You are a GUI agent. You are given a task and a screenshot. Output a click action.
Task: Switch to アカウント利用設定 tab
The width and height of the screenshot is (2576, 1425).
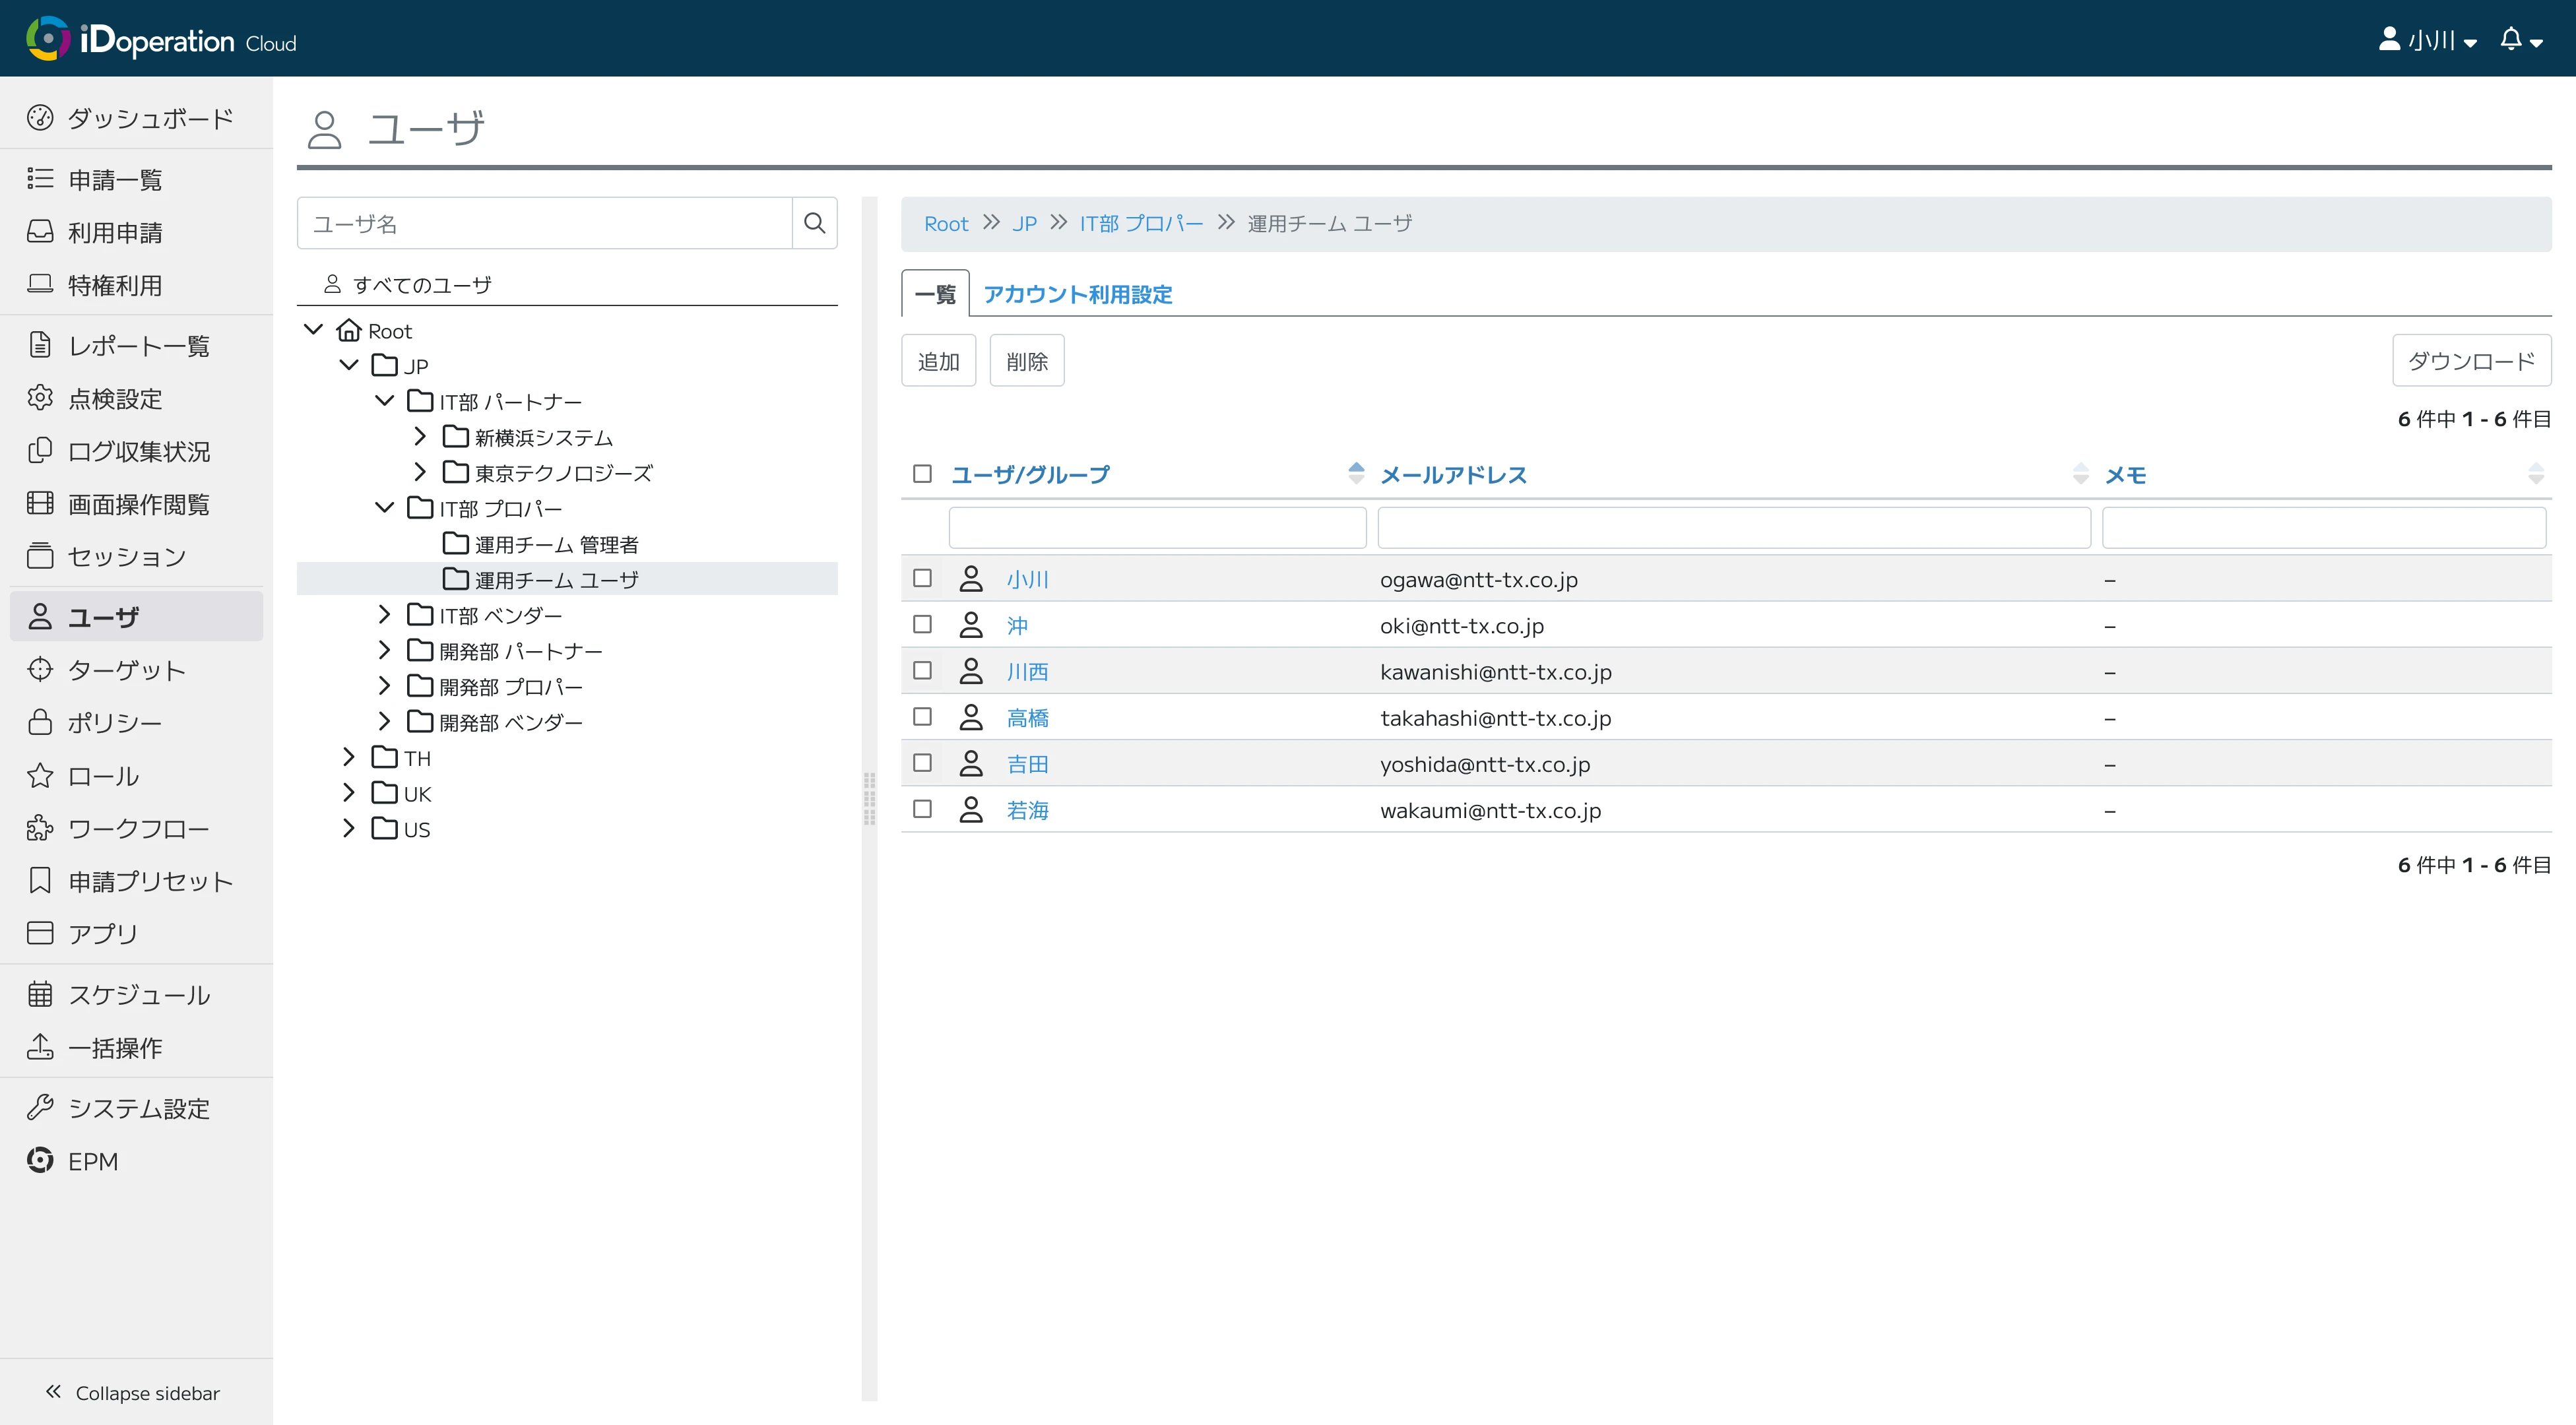point(1077,294)
